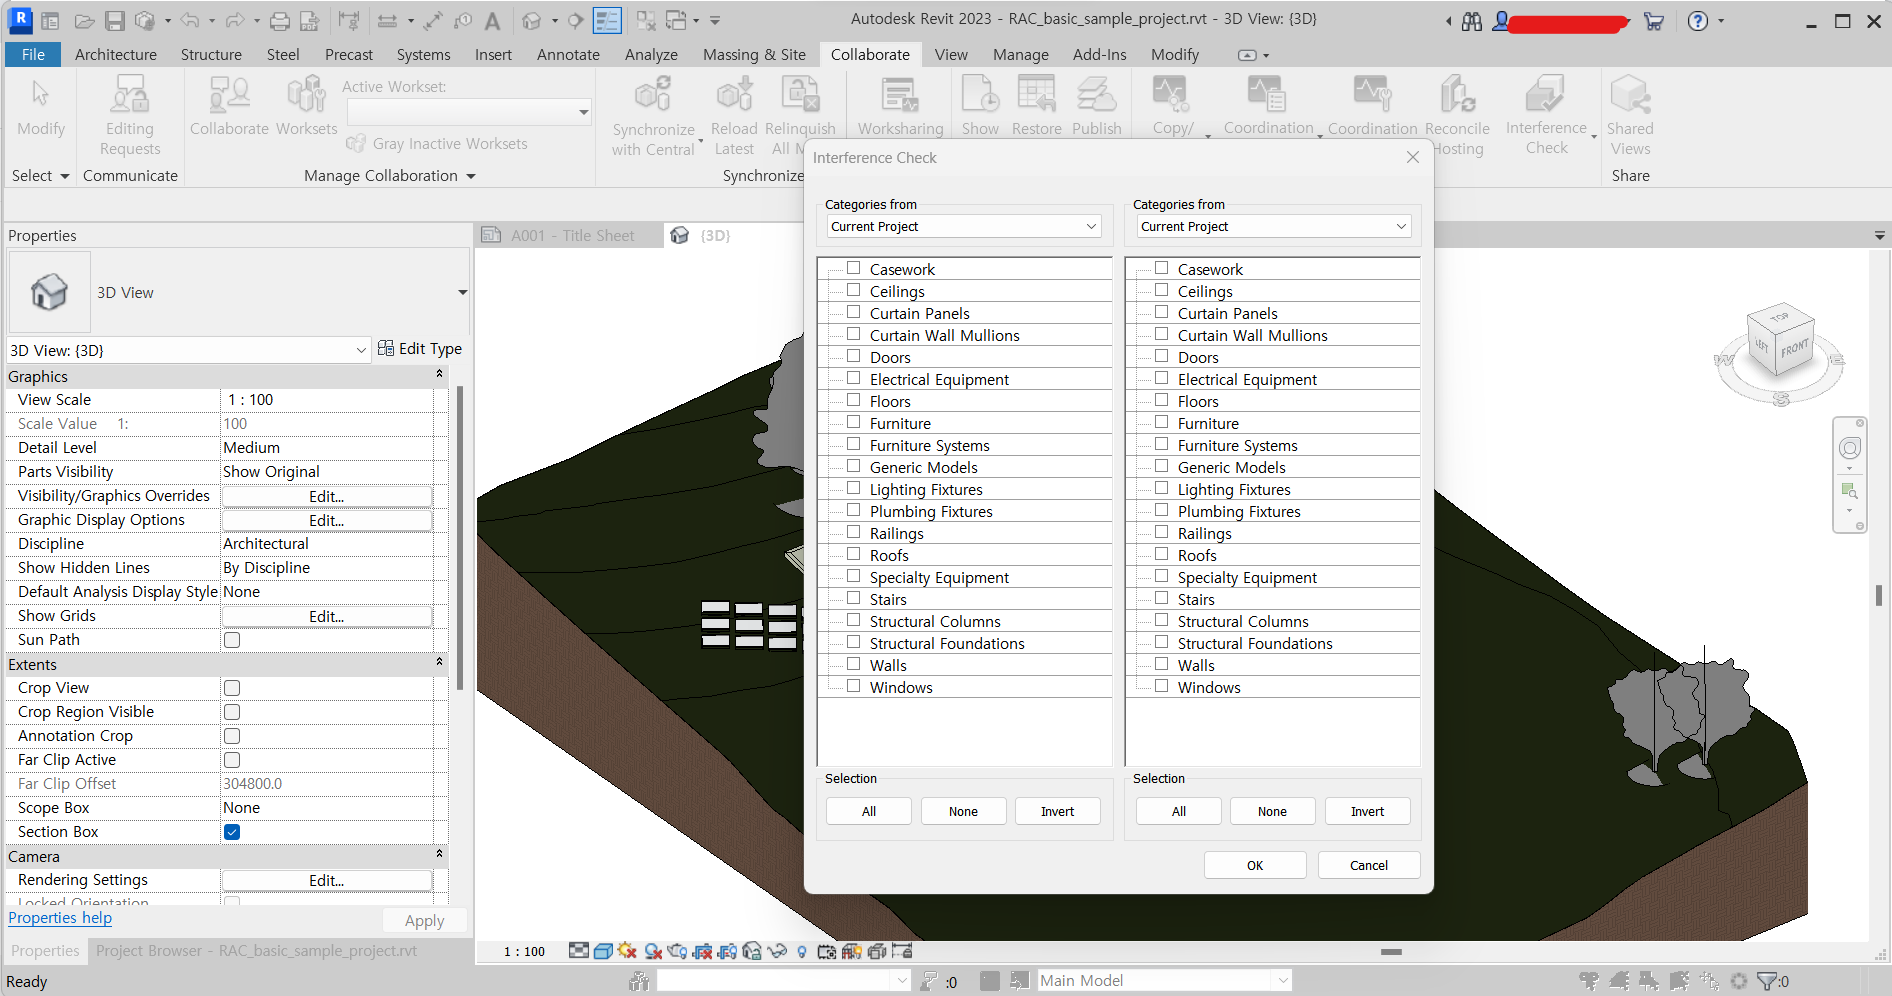Click None under the left Selection group

[963, 811]
